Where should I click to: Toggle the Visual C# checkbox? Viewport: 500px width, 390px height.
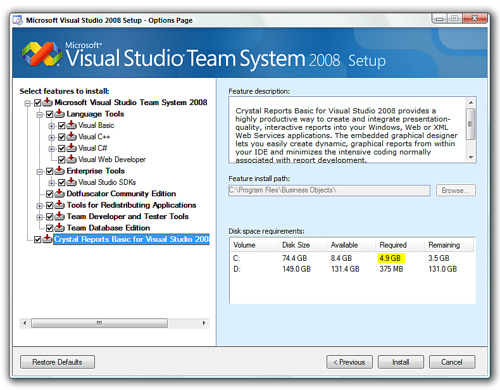tap(61, 148)
